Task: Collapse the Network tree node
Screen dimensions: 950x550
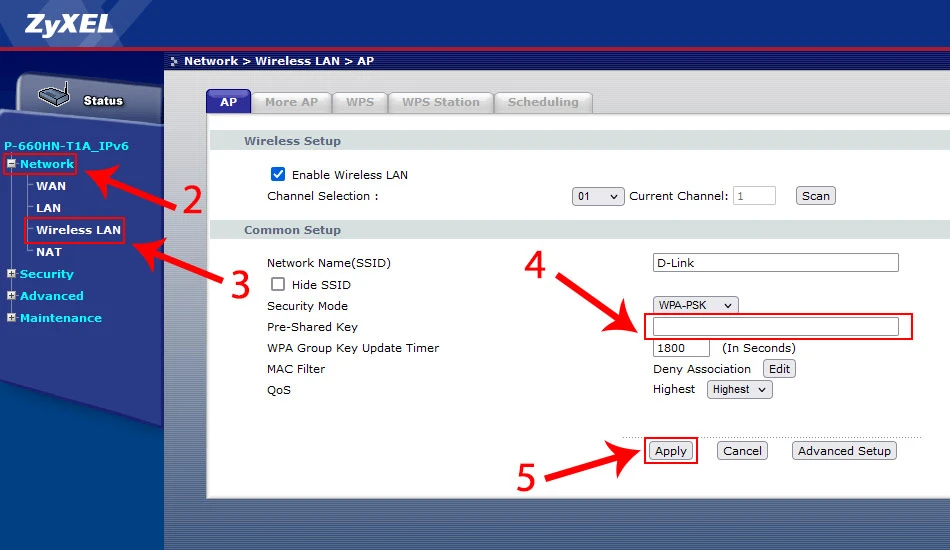Action: [x=11, y=164]
